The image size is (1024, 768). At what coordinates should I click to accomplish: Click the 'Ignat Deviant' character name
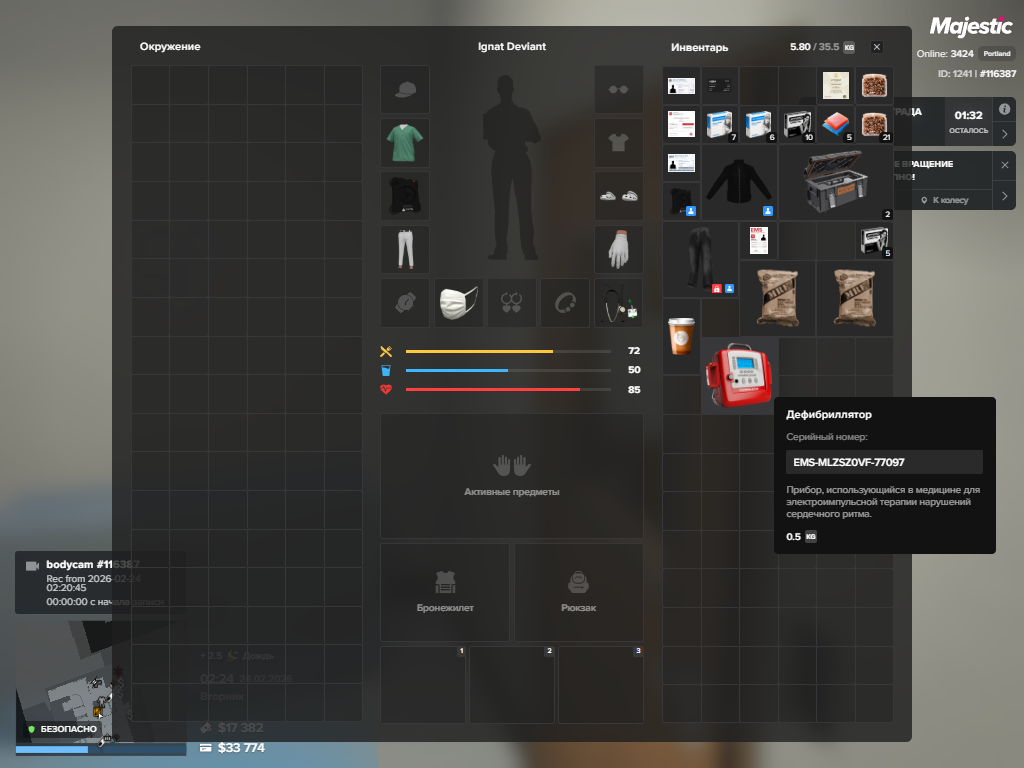click(511, 46)
